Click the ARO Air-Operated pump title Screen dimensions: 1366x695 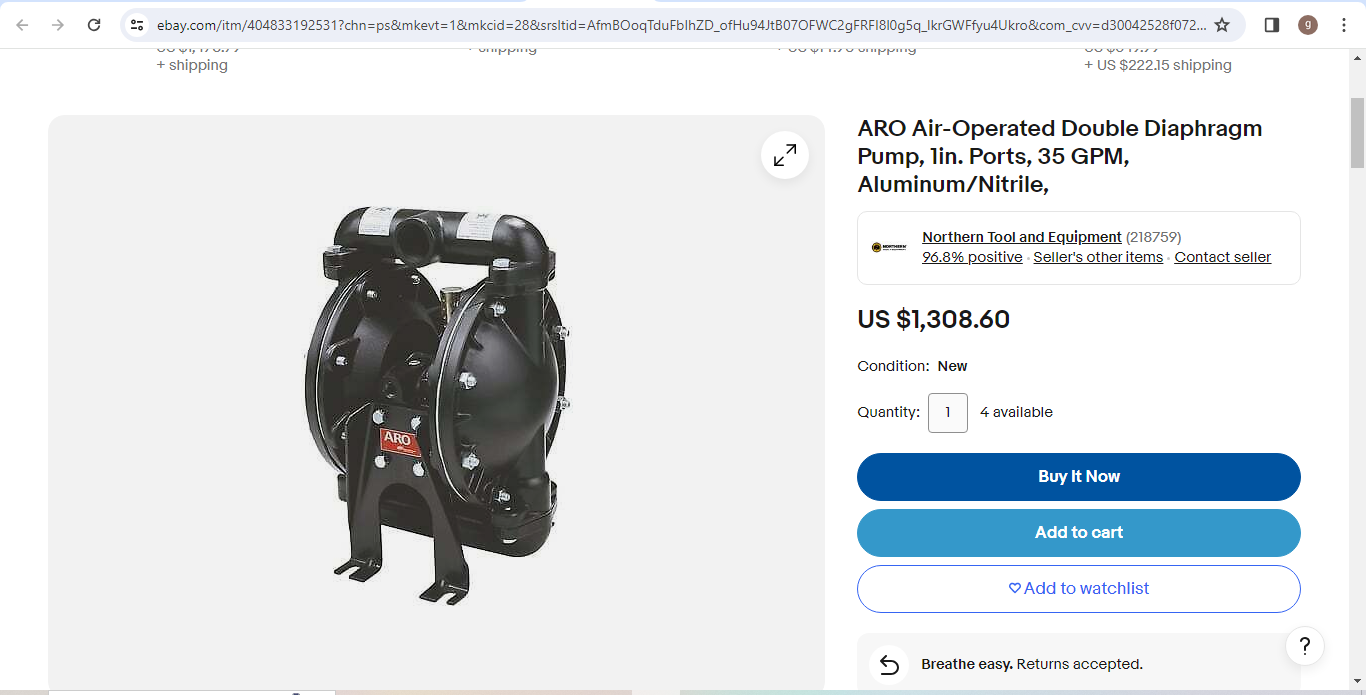coord(1060,157)
